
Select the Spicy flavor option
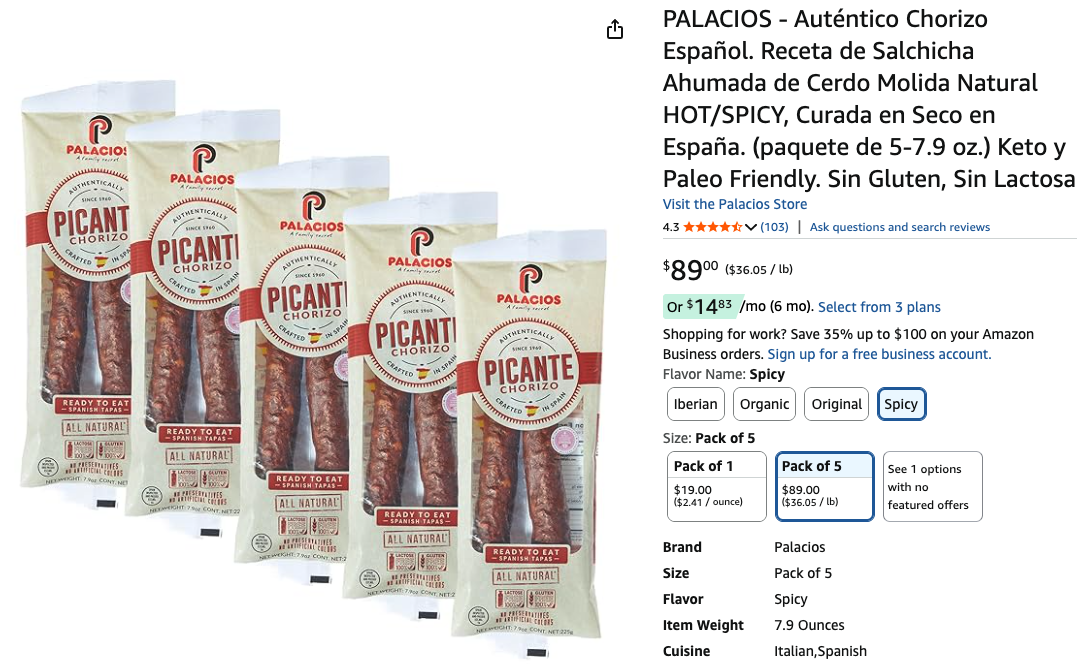901,405
